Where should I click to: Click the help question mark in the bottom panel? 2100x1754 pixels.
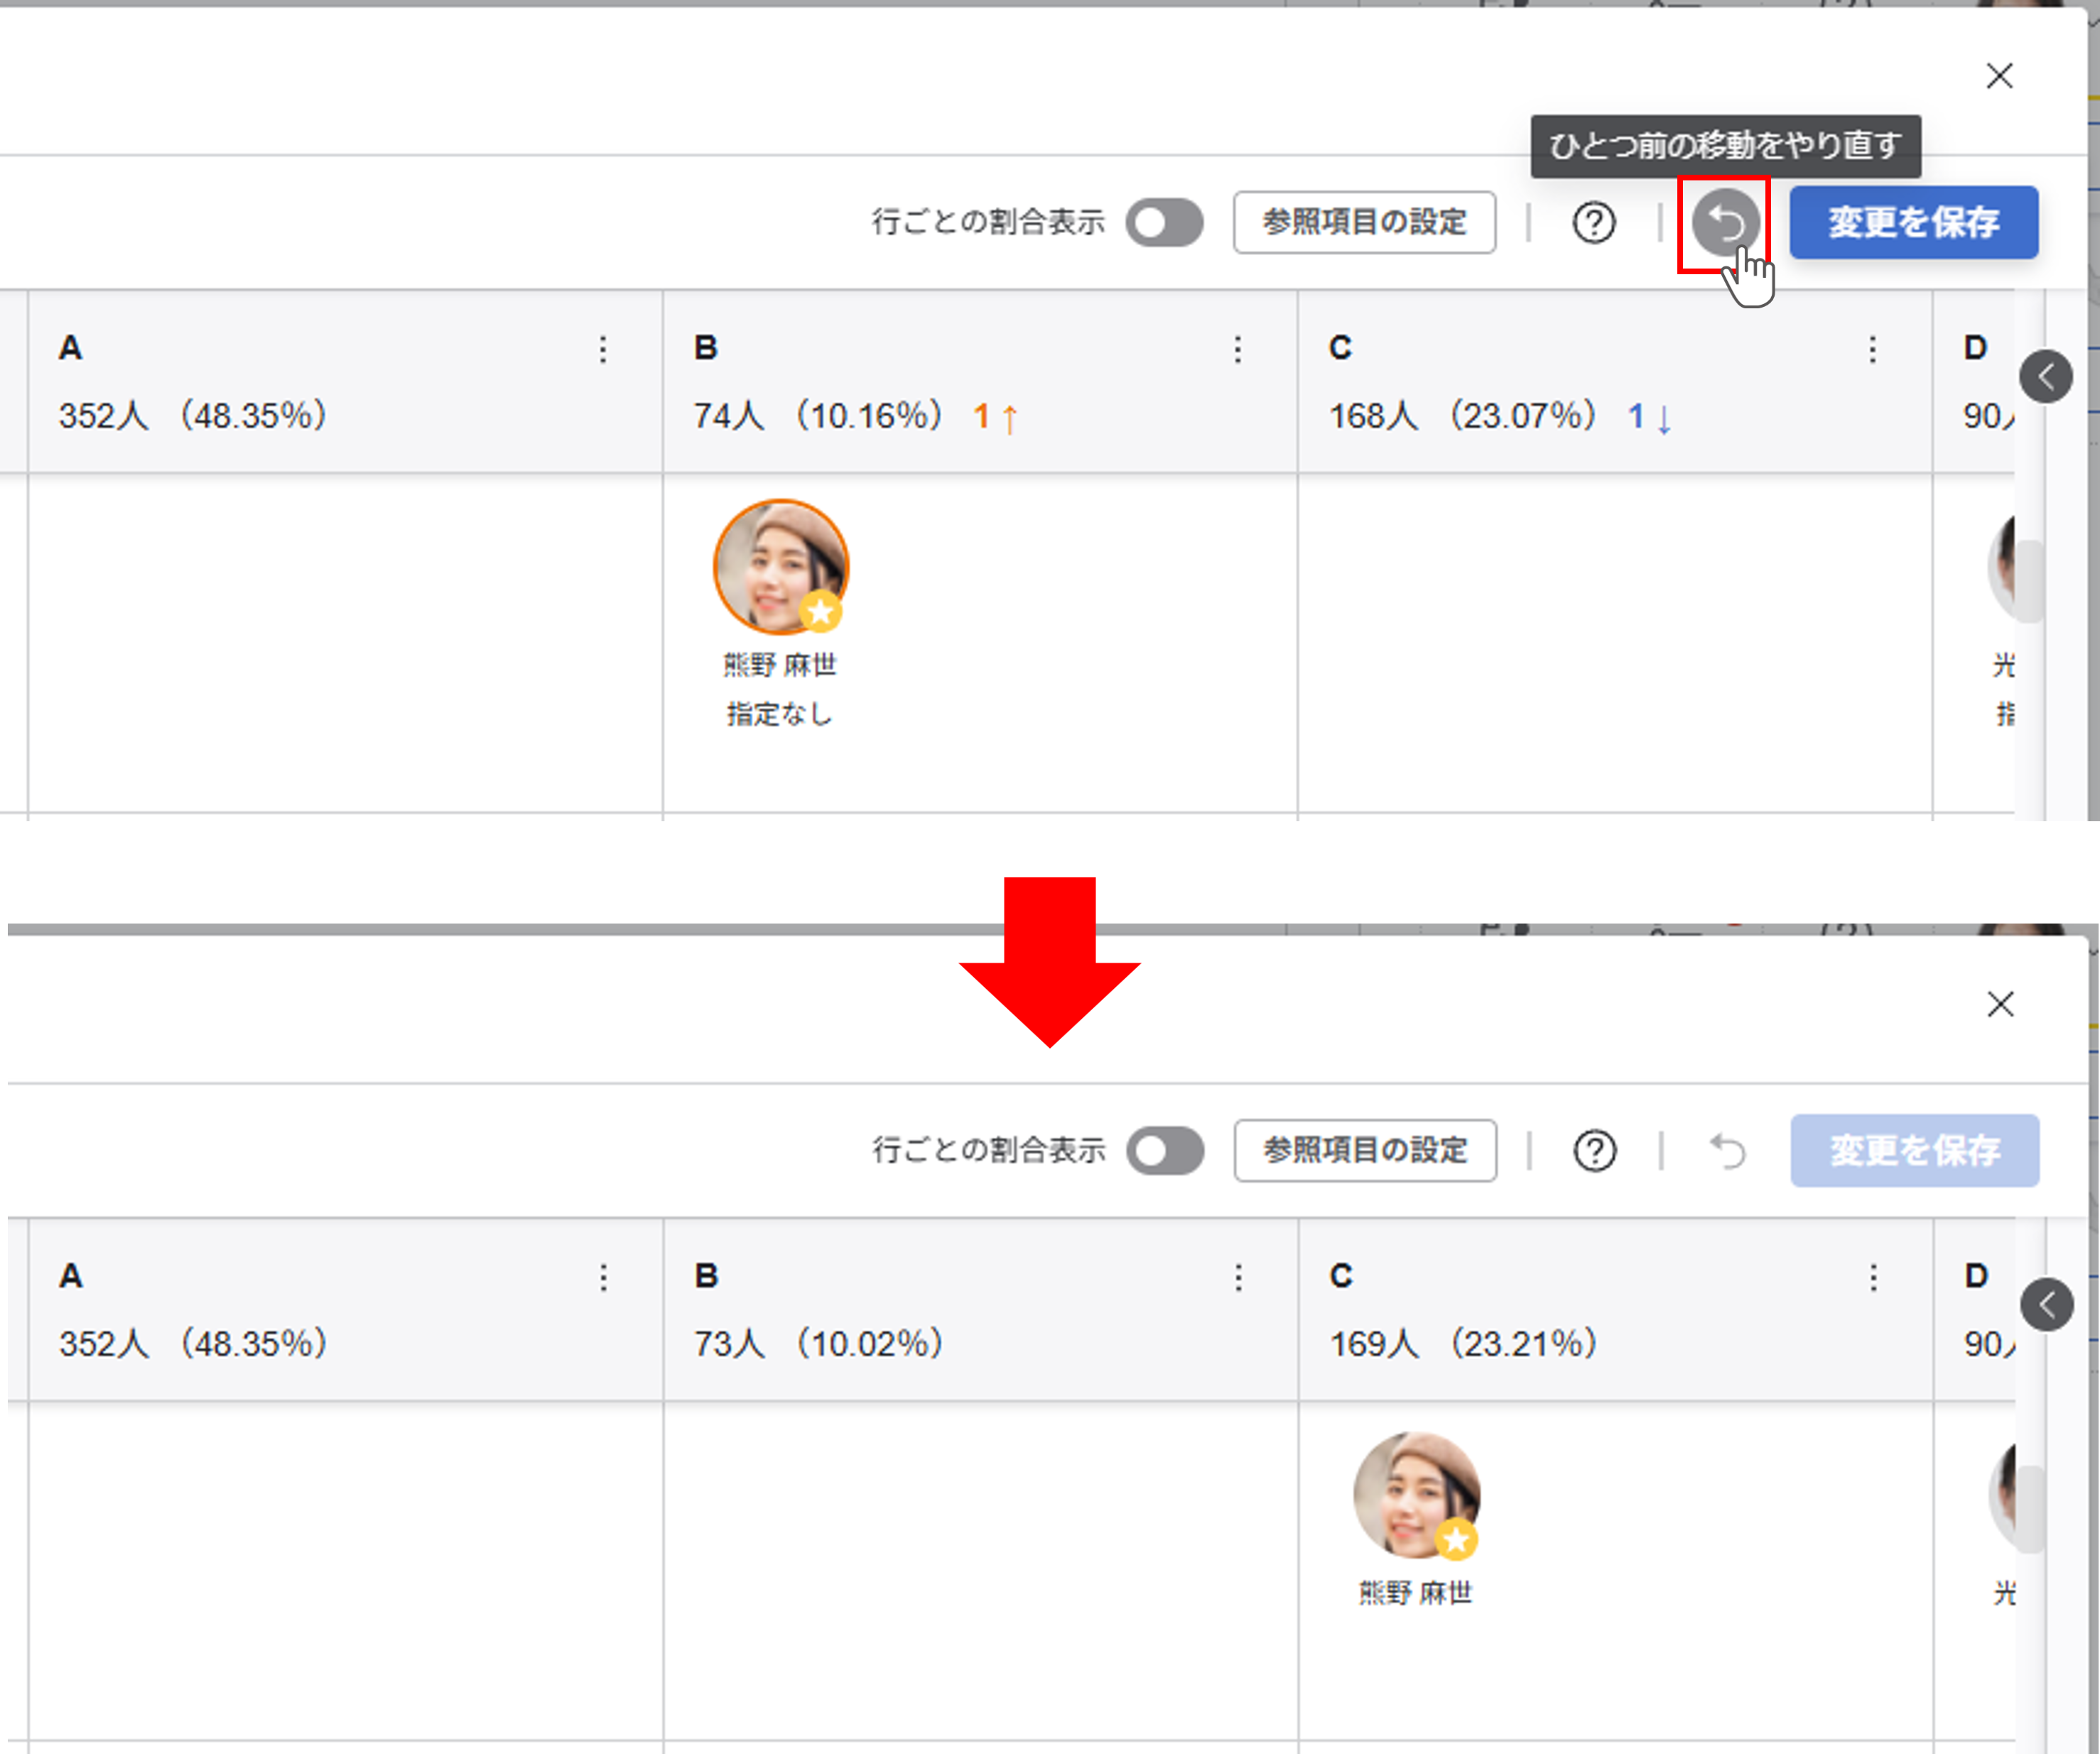(x=1594, y=1150)
